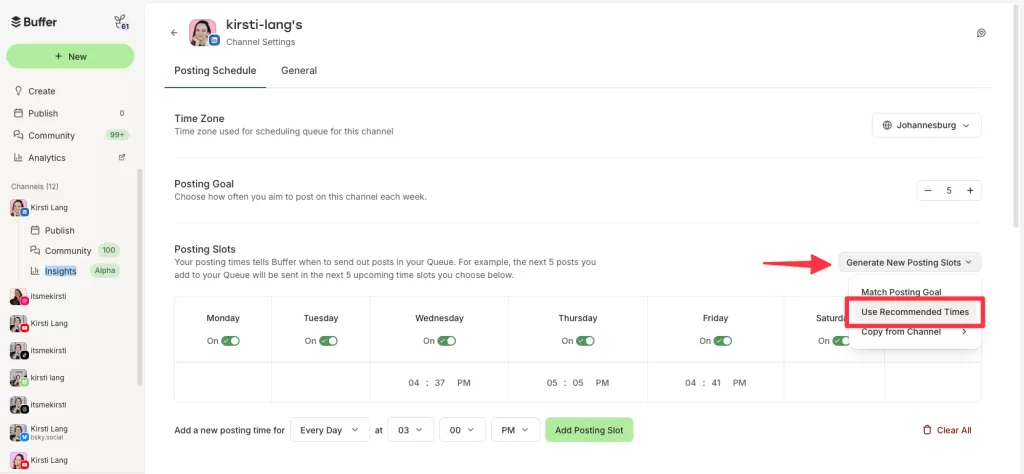This screenshot has height=474, width=1024.
Task: Choose Use Recommended Times from the menu
Action: tap(914, 312)
